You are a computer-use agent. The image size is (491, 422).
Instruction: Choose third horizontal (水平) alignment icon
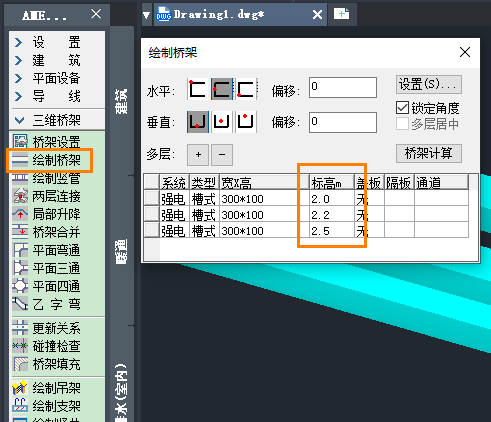246,89
